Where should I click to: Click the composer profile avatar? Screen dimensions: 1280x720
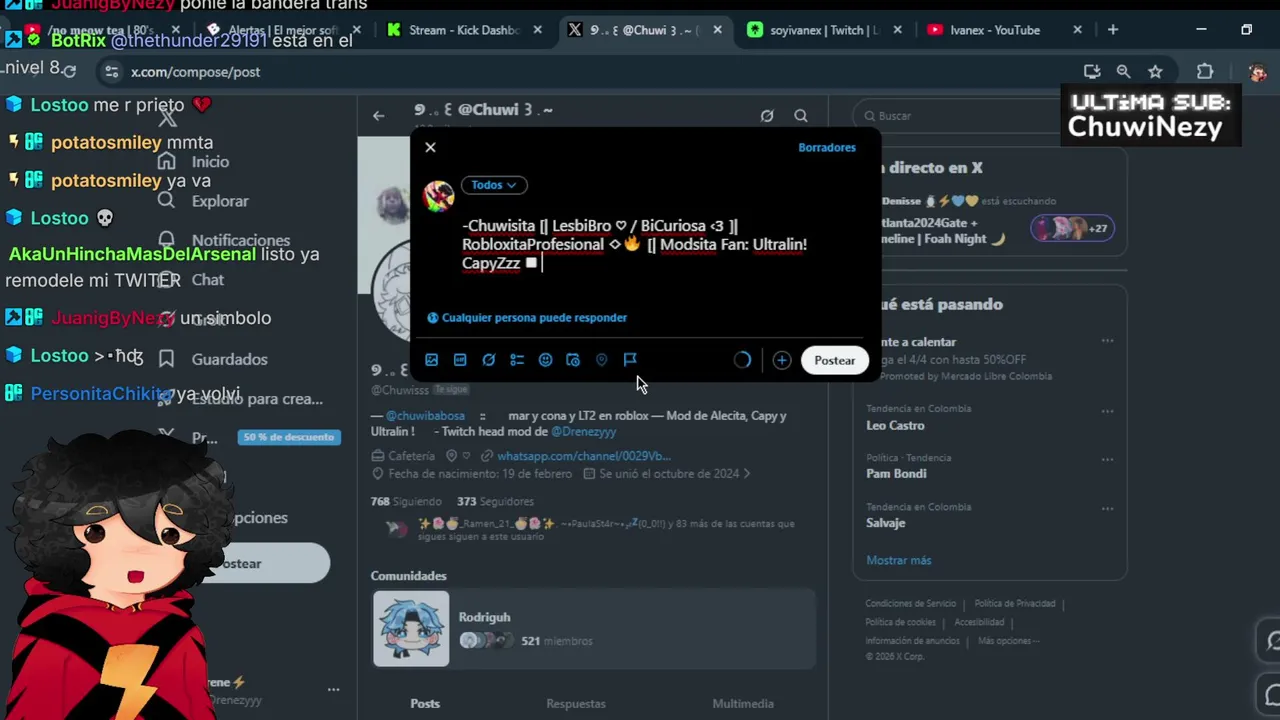[438, 196]
